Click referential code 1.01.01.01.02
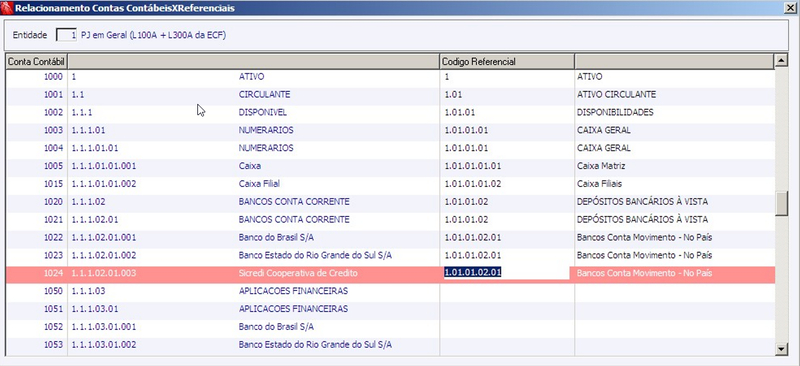Viewport: 800px width, 366px height. point(472,184)
